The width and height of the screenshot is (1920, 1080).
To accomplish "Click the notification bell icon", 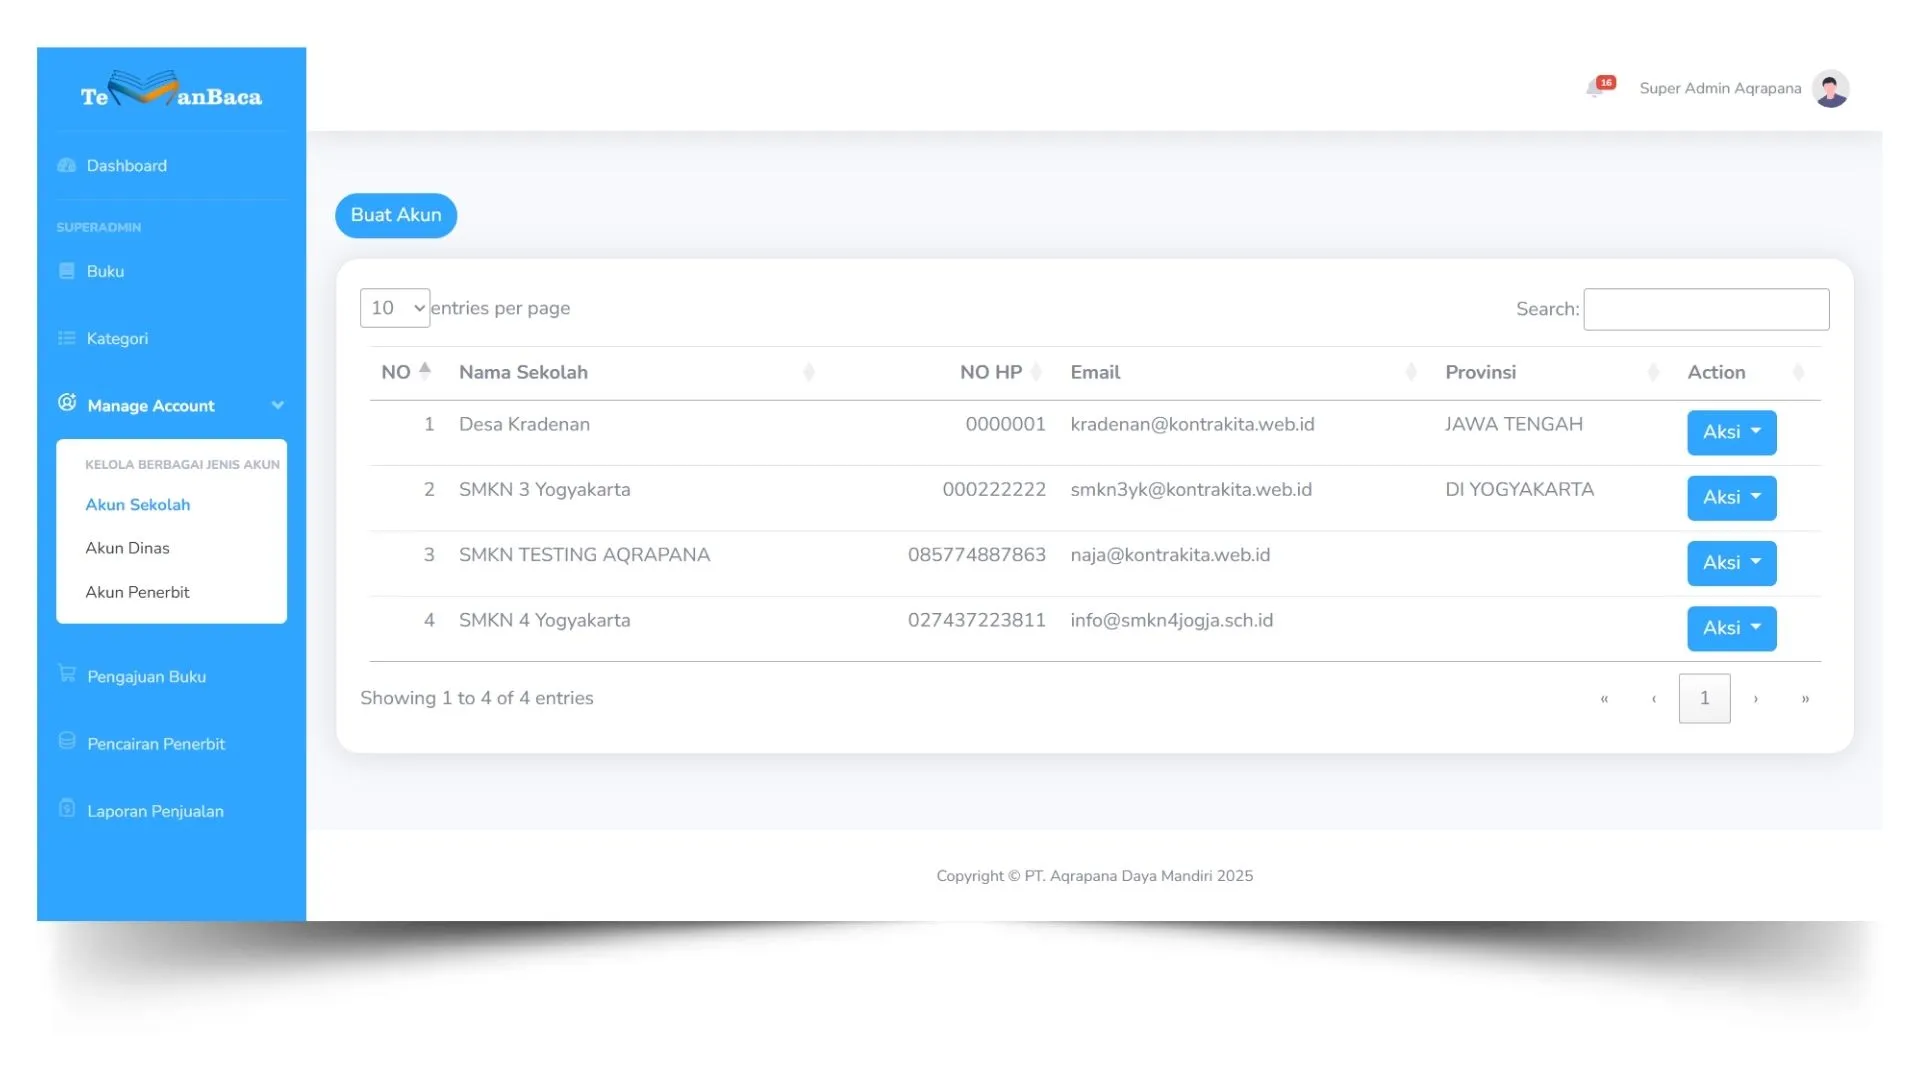I will click(1595, 89).
